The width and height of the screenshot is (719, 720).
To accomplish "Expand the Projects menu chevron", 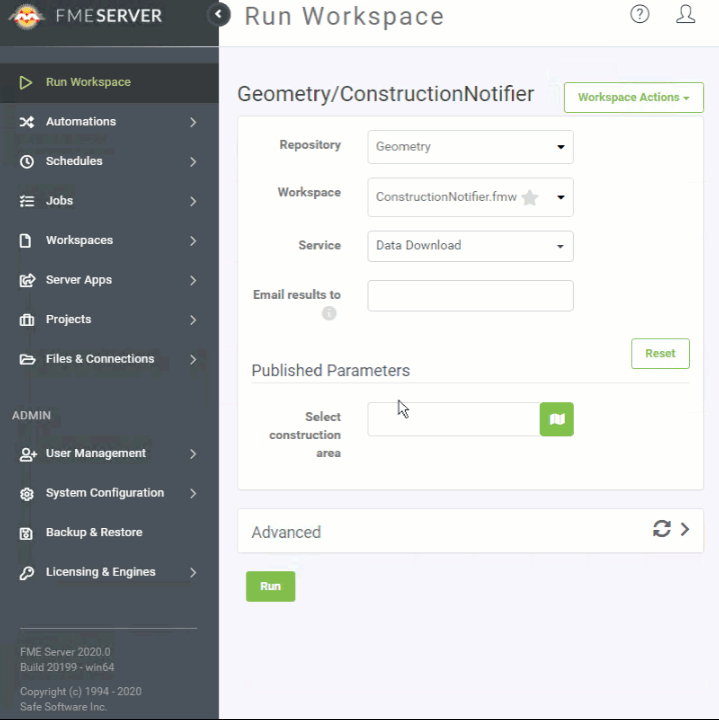I will 193,320.
